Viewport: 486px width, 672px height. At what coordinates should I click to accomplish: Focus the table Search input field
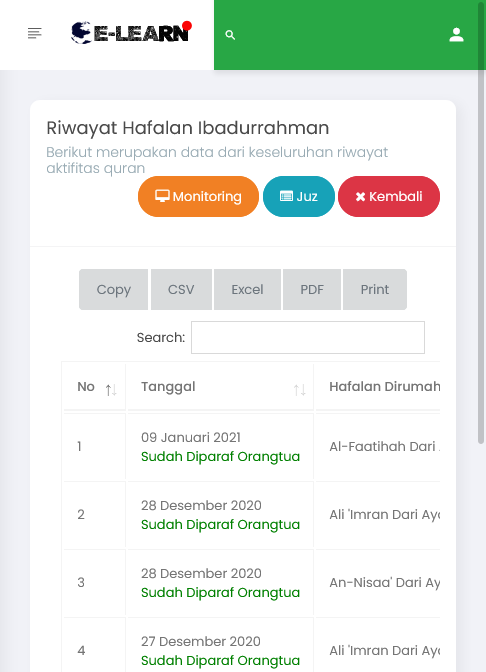[308, 337]
